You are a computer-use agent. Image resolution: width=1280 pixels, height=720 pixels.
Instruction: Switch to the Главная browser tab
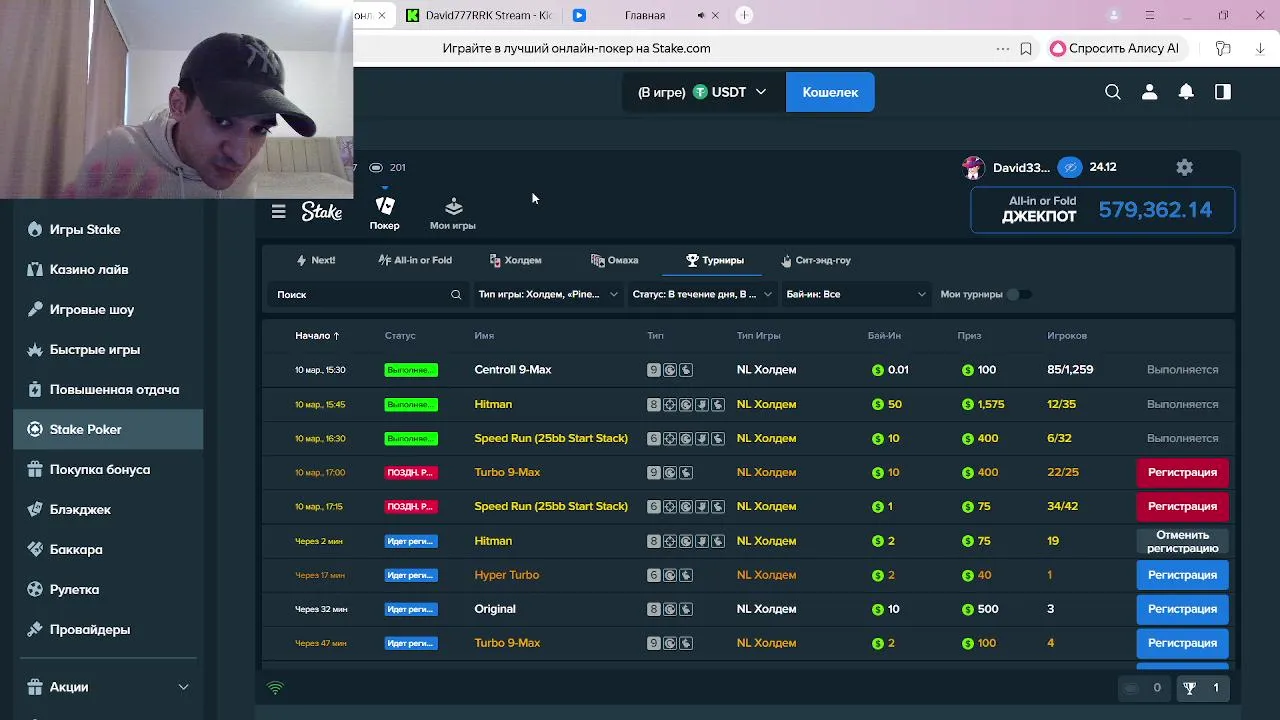(x=645, y=15)
